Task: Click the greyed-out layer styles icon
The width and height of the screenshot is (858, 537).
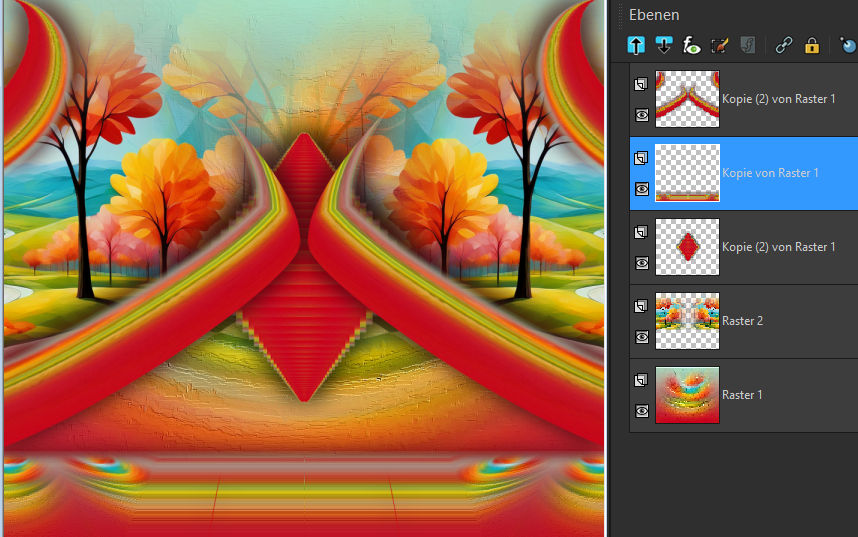Action: point(747,45)
